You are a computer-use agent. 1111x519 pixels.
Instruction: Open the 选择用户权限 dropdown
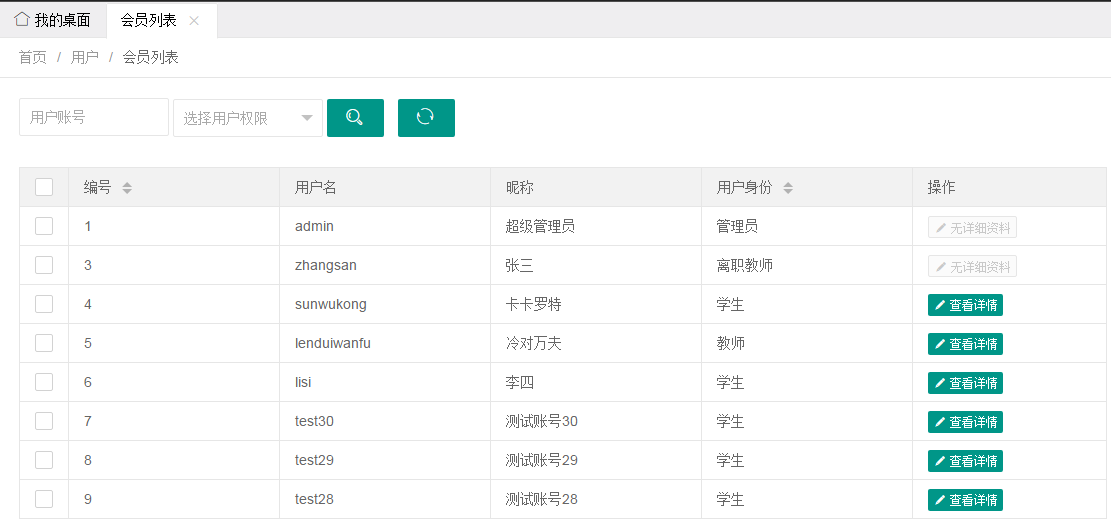[247, 118]
